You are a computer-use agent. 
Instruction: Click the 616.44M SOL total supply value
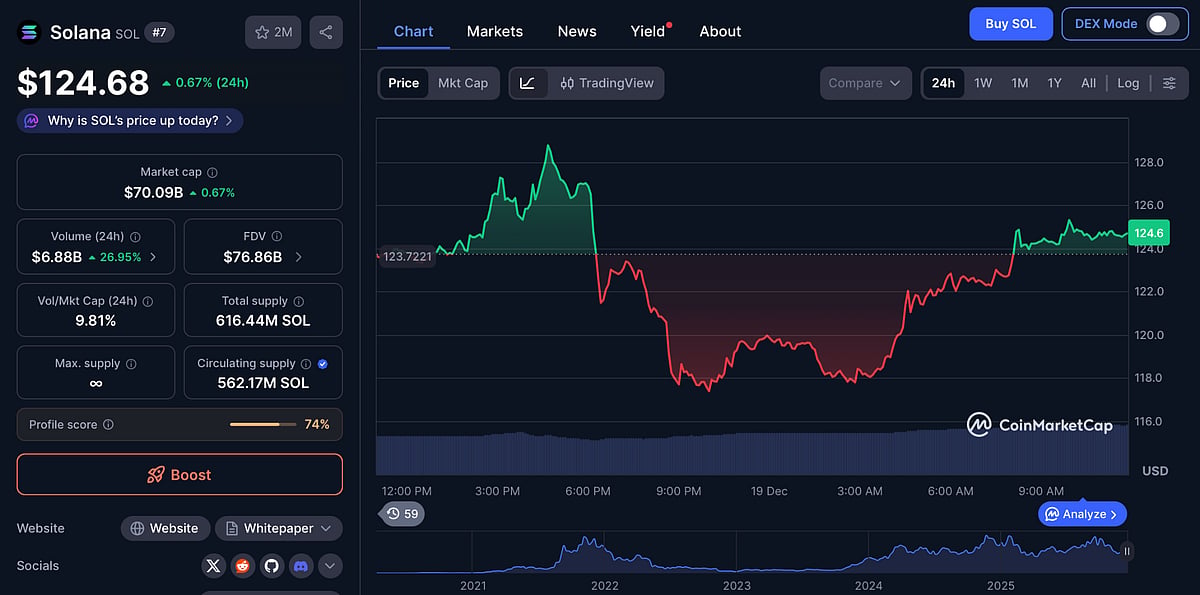(263, 320)
